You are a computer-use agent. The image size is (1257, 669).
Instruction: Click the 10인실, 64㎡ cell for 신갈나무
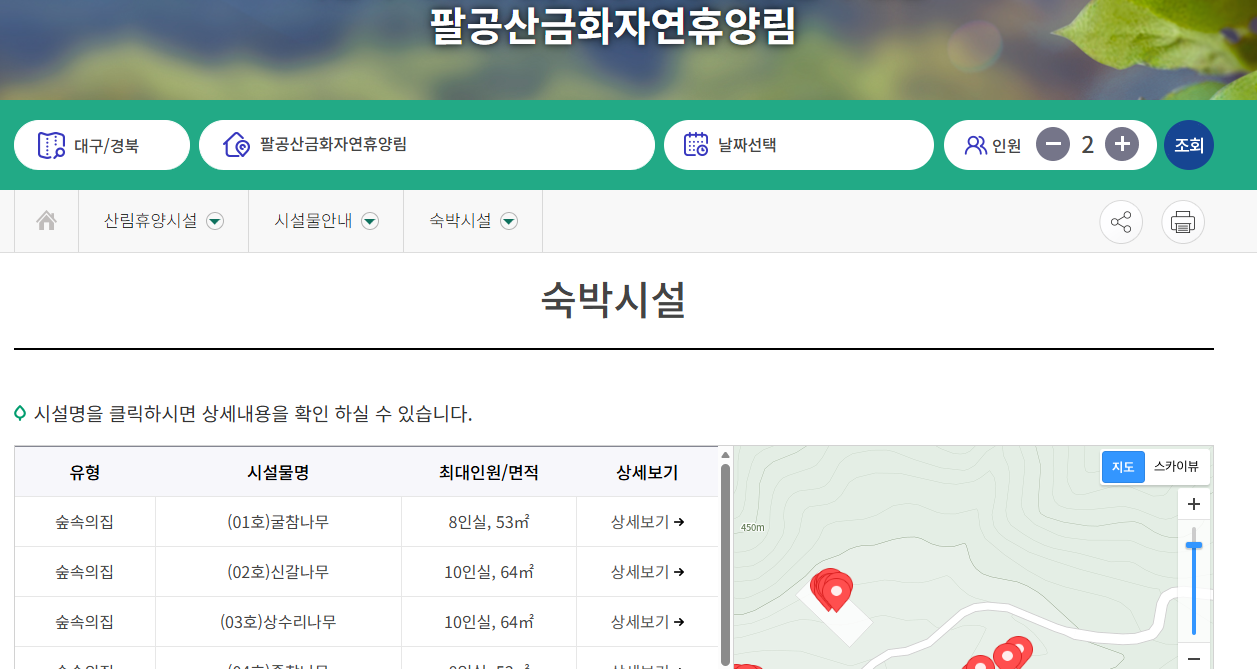tap(489, 572)
